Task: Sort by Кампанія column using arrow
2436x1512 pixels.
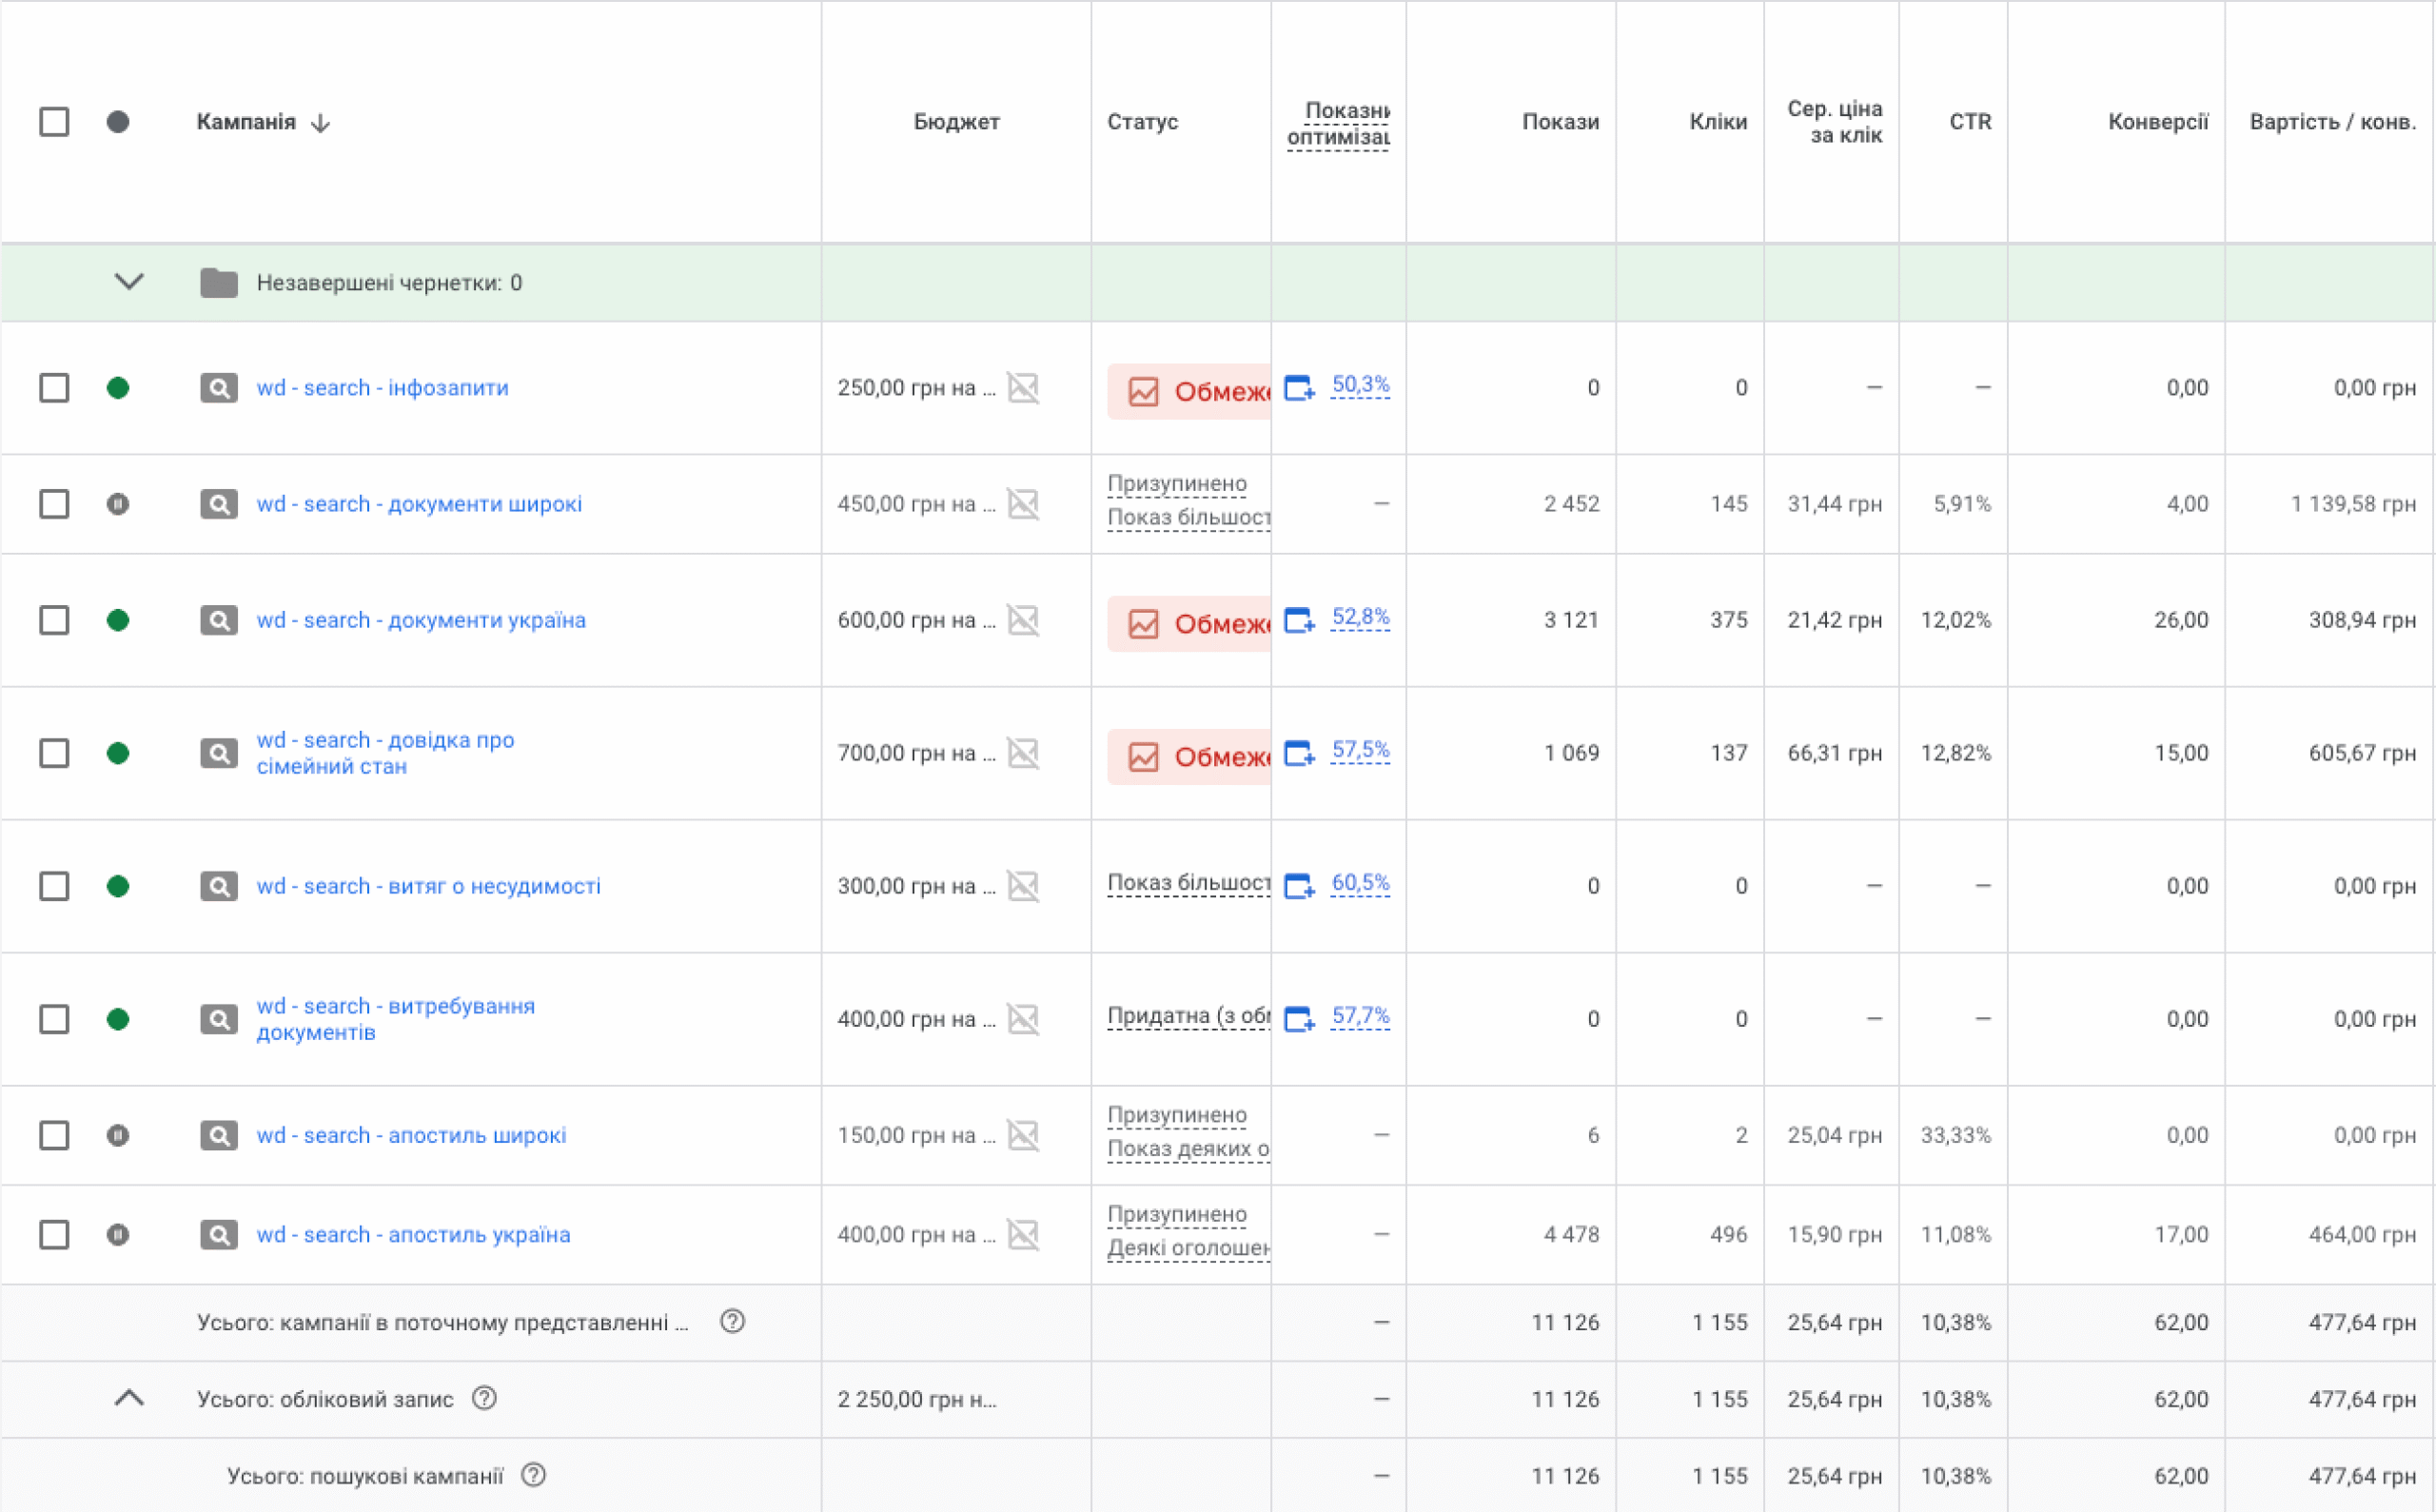Action: 320,123
